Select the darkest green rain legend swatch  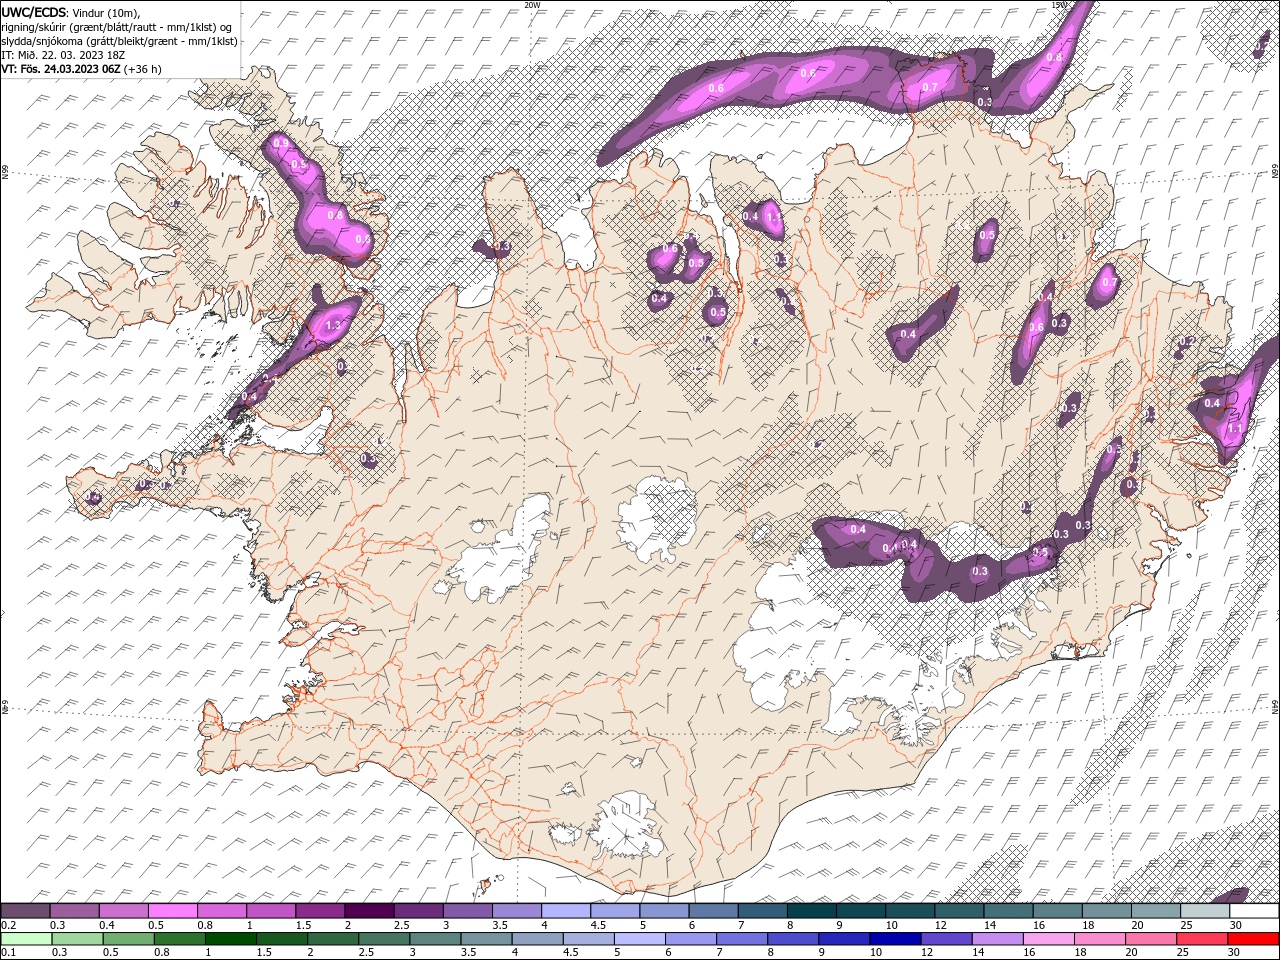point(230,939)
